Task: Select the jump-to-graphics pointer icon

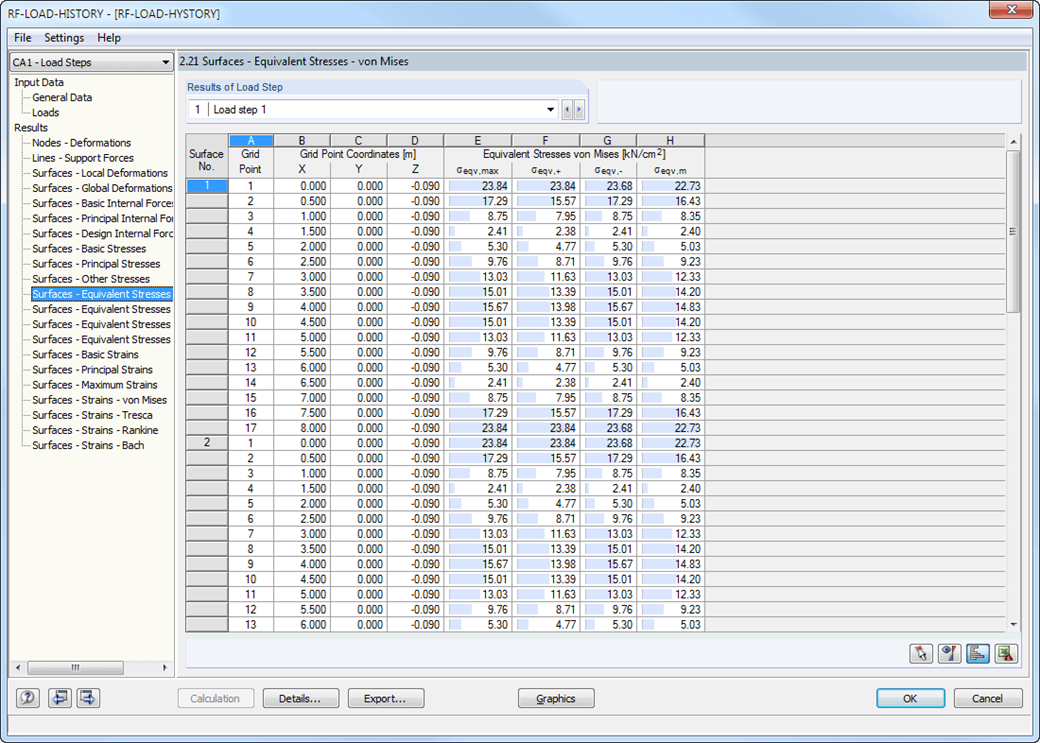Action: pyautogui.click(x=920, y=653)
